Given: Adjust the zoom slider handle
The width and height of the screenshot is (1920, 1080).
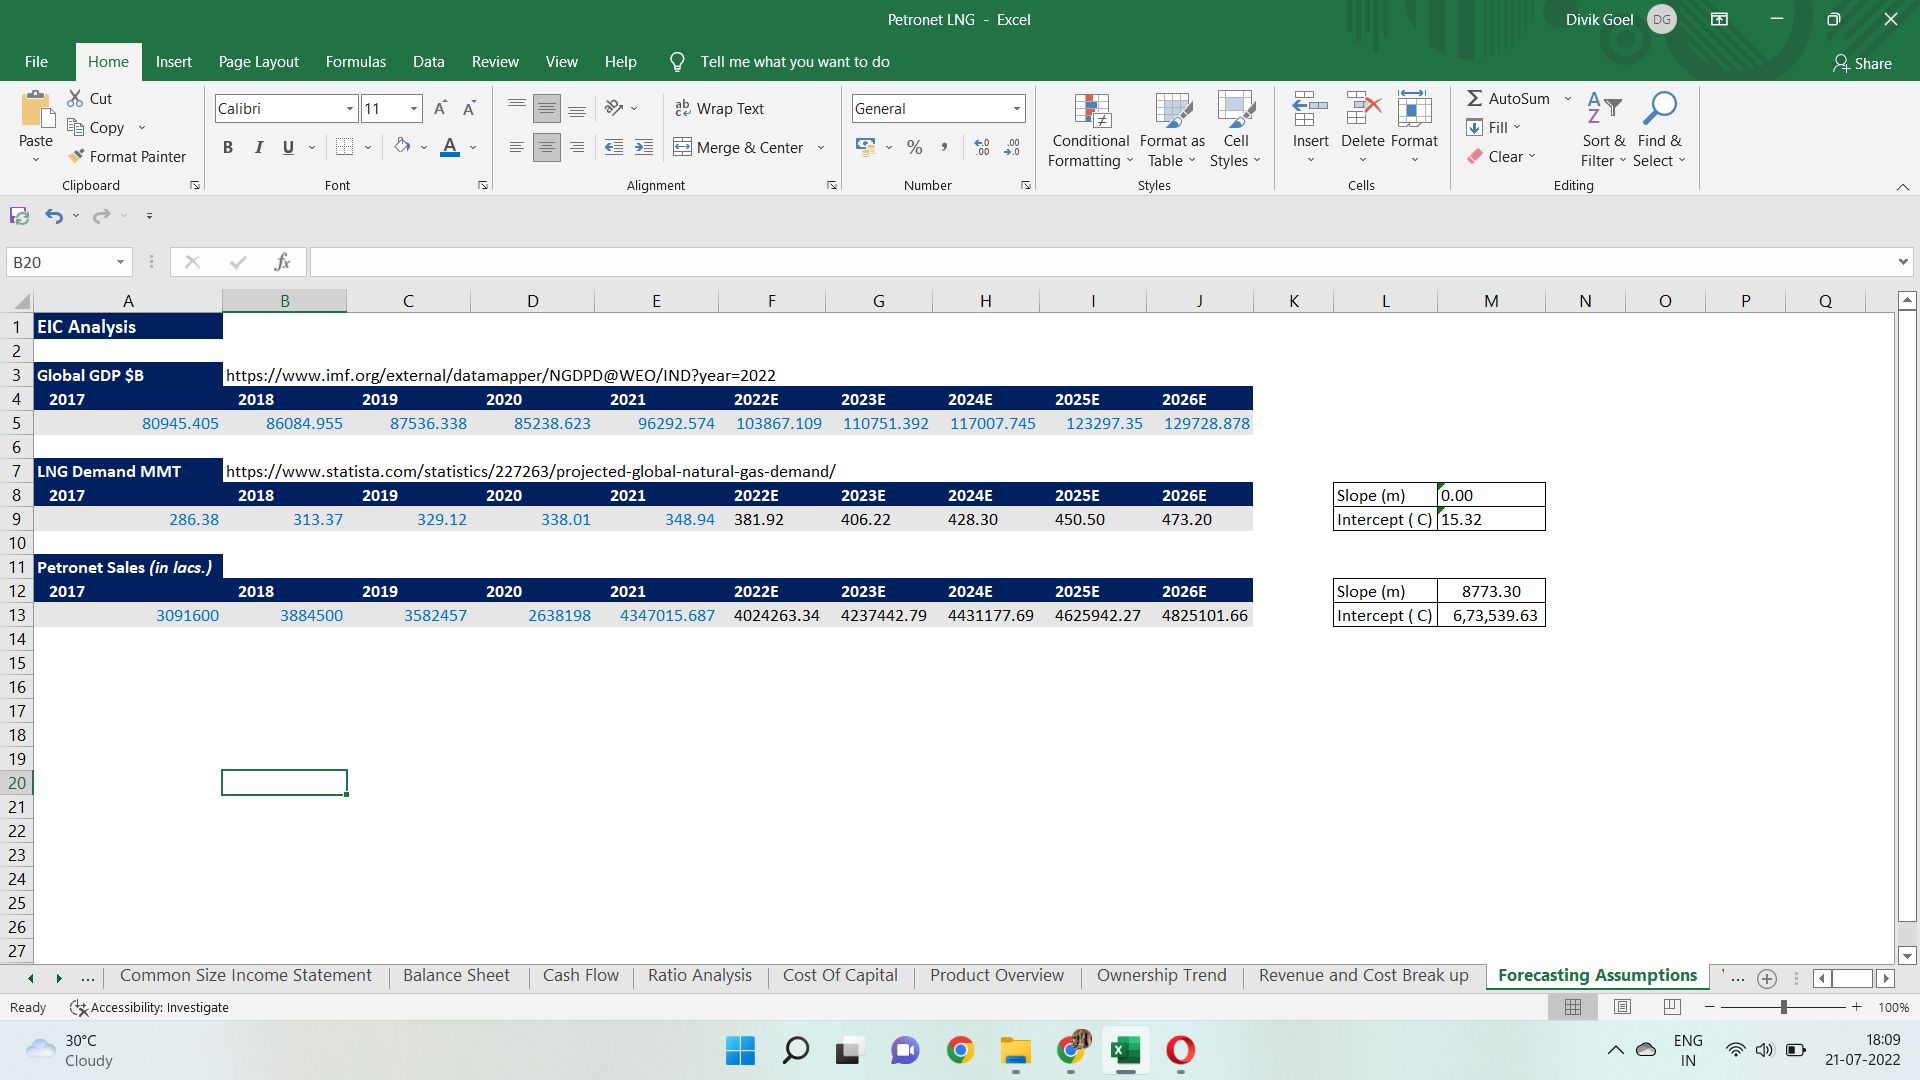Looking at the screenshot, I should click(x=1783, y=1007).
